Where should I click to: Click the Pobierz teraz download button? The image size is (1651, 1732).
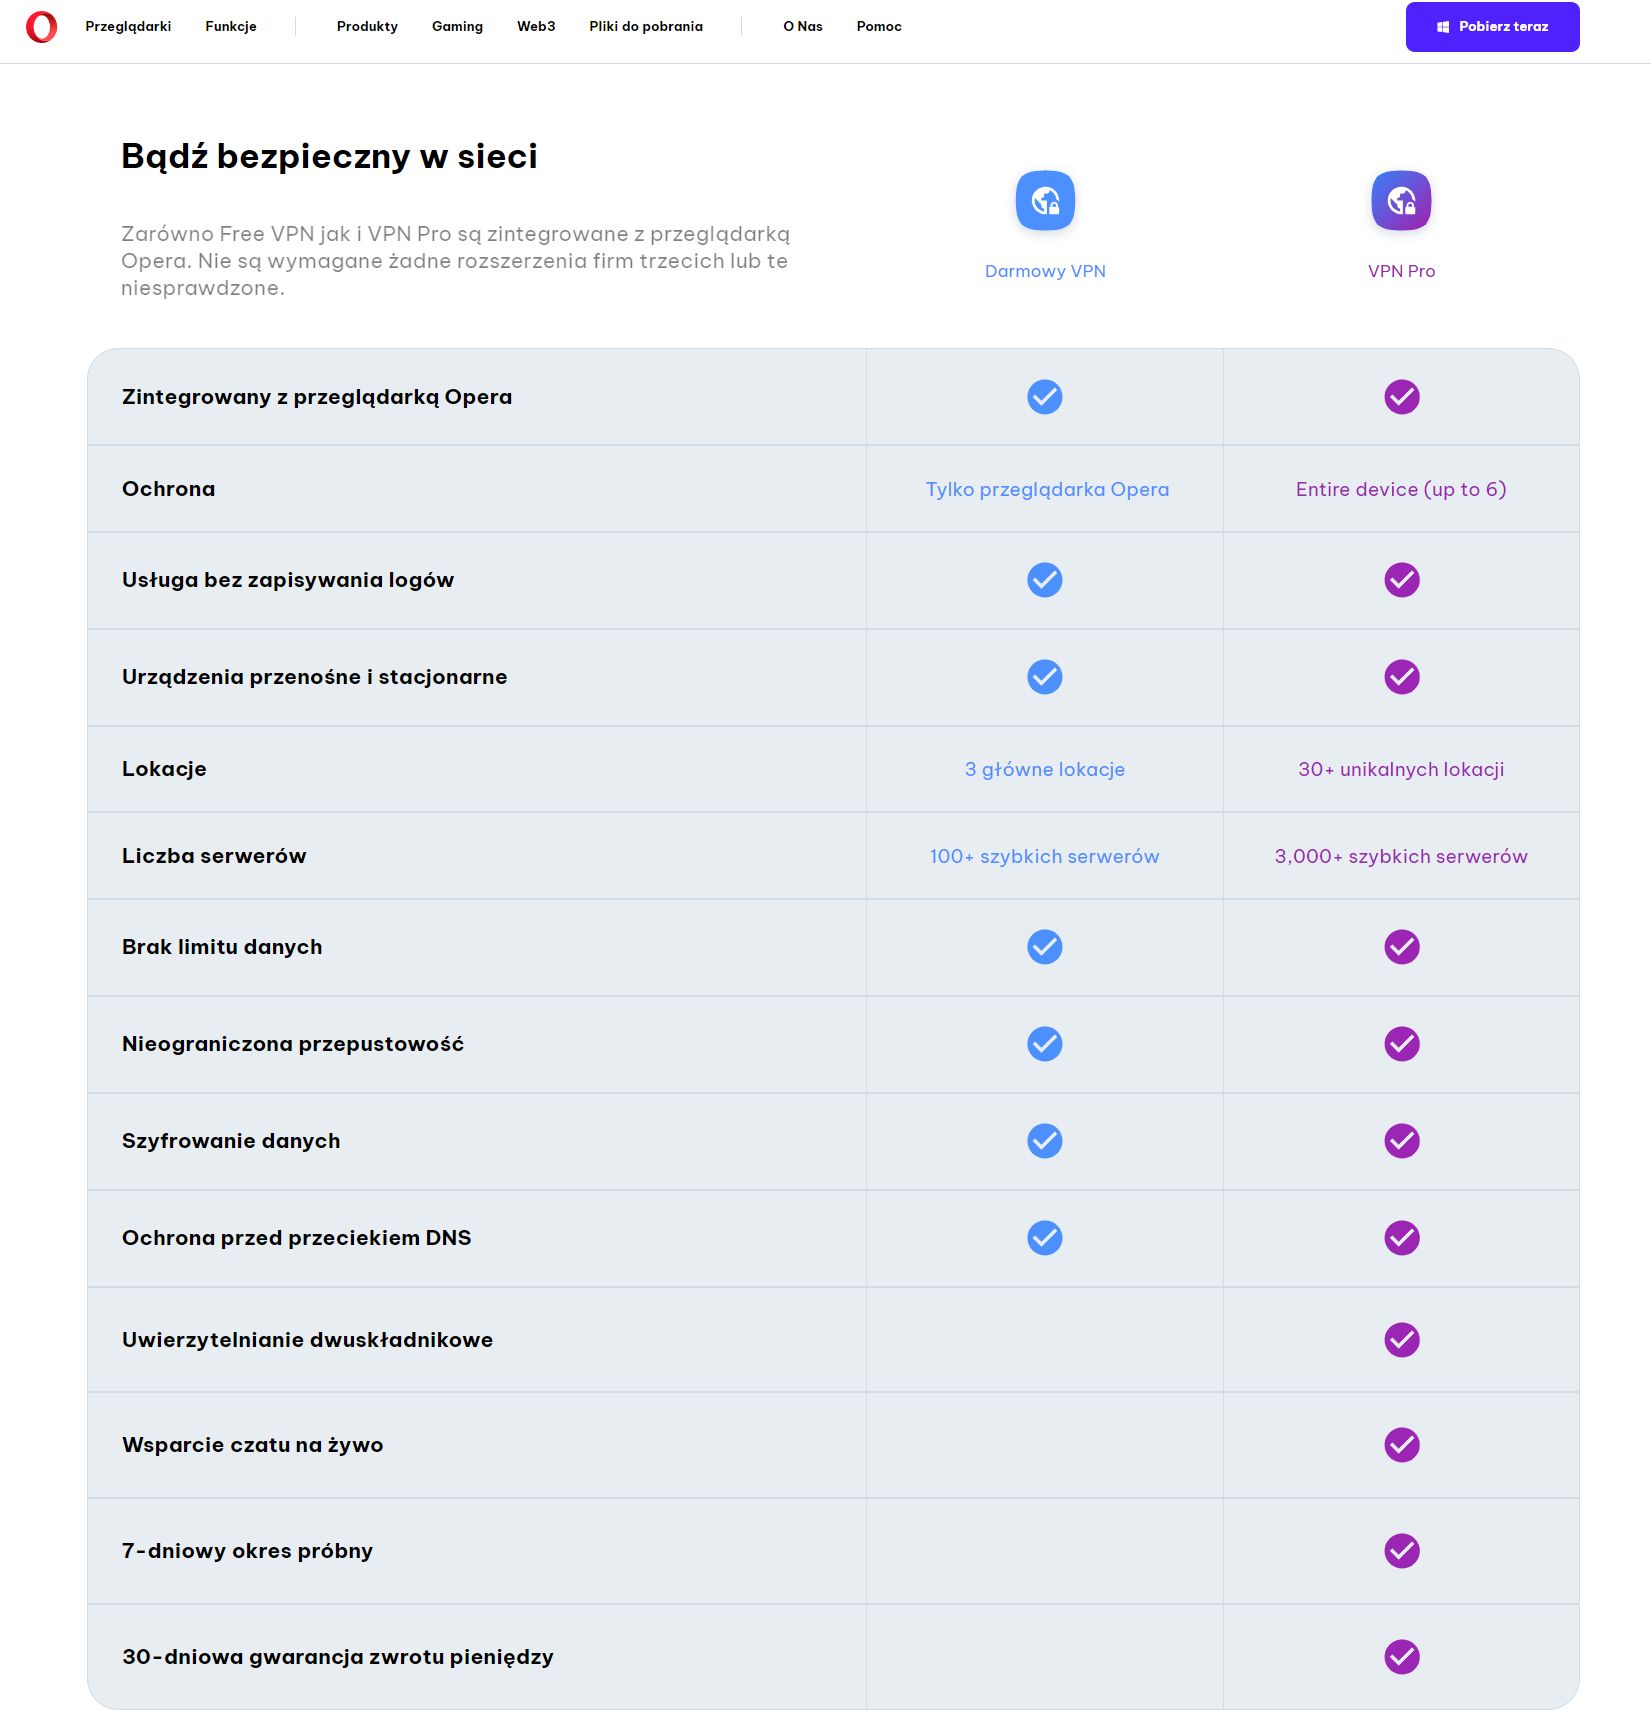point(1492,27)
